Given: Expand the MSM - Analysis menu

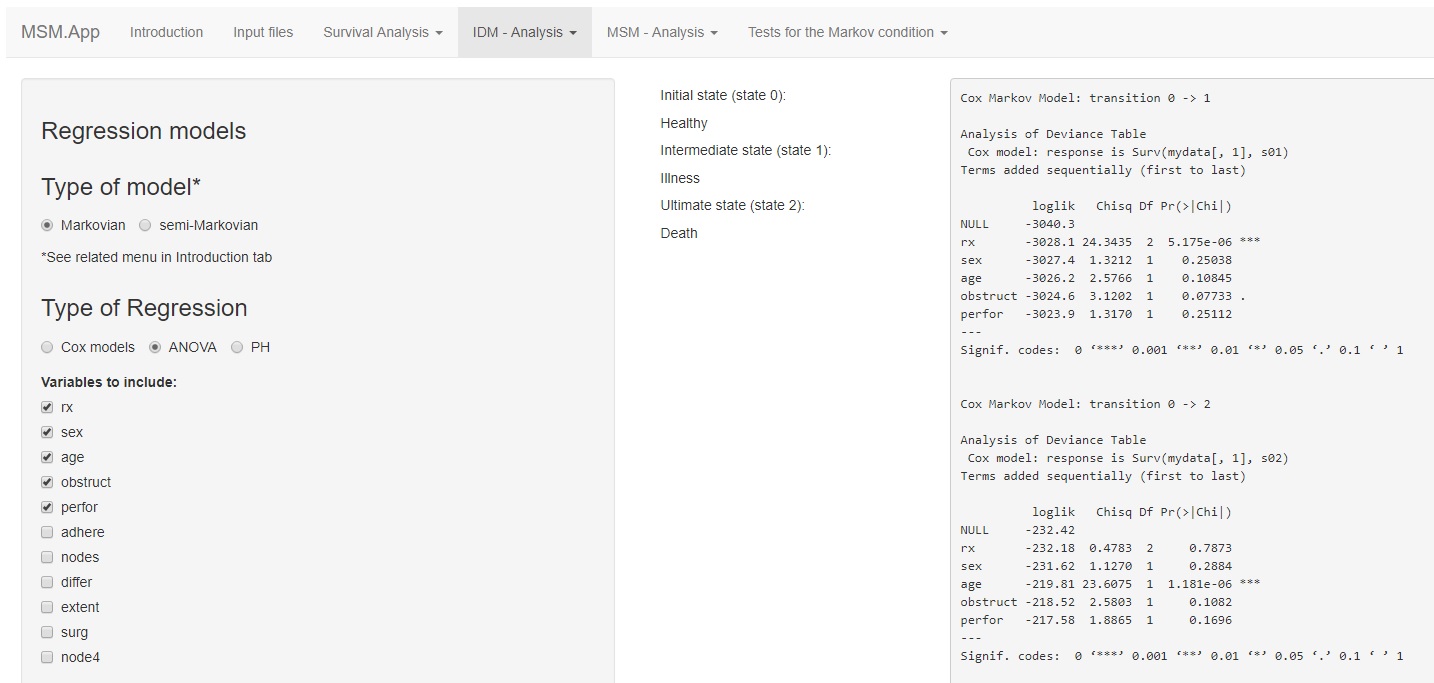Looking at the screenshot, I should (661, 32).
